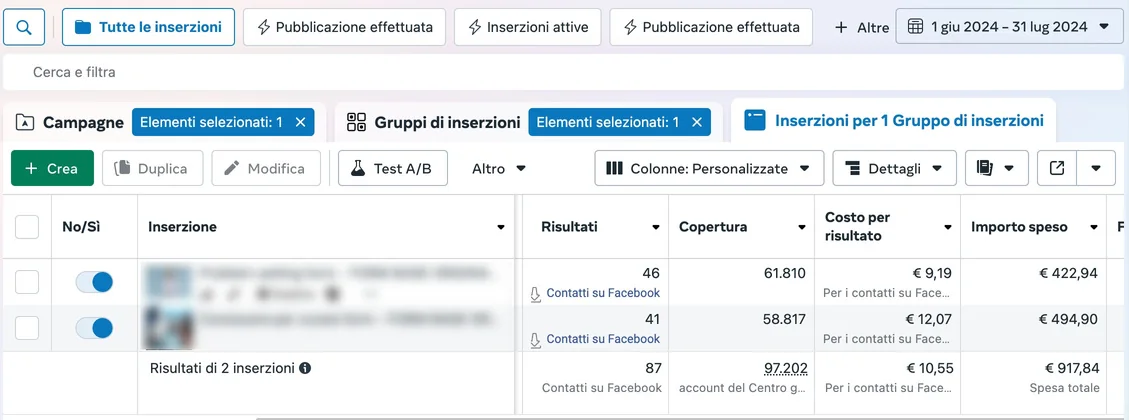
Task: Click the Cerca e filtra field
Action: coord(562,72)
